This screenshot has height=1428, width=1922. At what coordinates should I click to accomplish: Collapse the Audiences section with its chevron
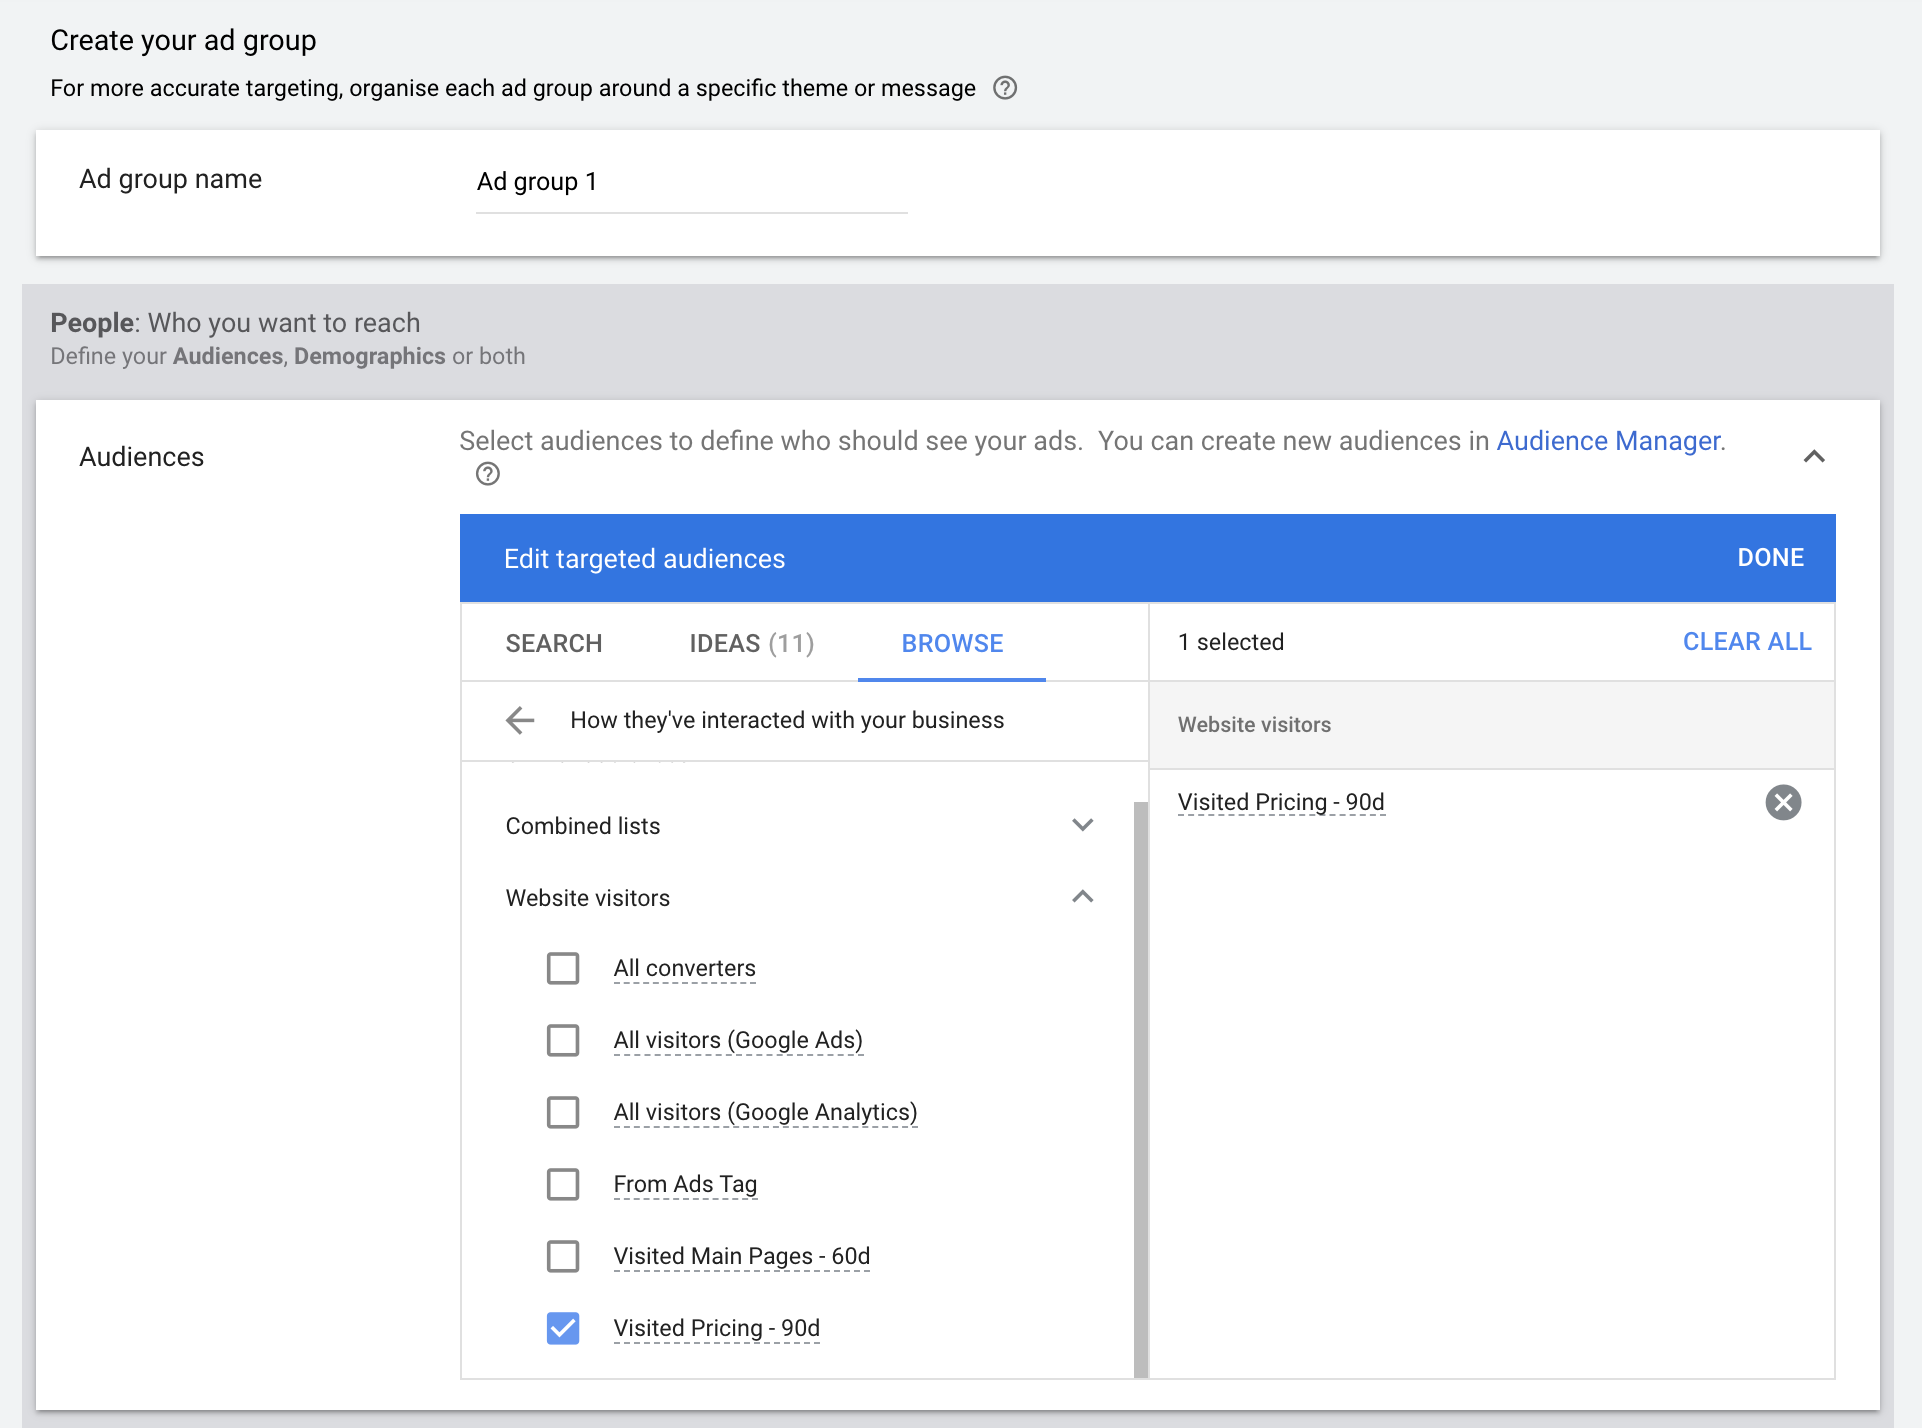[1816, 456]
